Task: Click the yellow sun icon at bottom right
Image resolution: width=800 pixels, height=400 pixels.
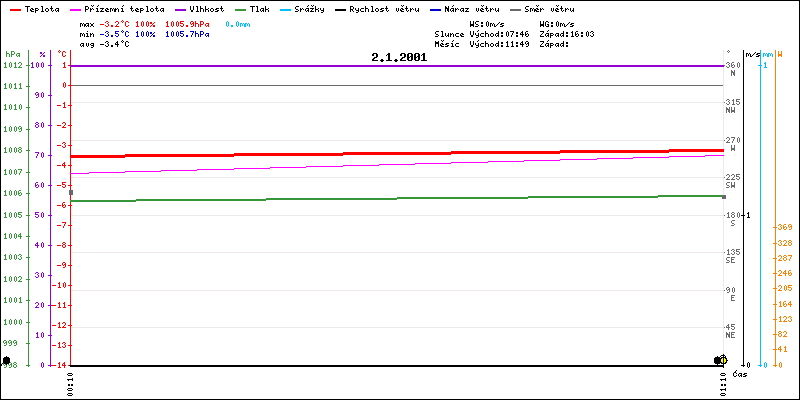Action: click(x=723, y=360)
